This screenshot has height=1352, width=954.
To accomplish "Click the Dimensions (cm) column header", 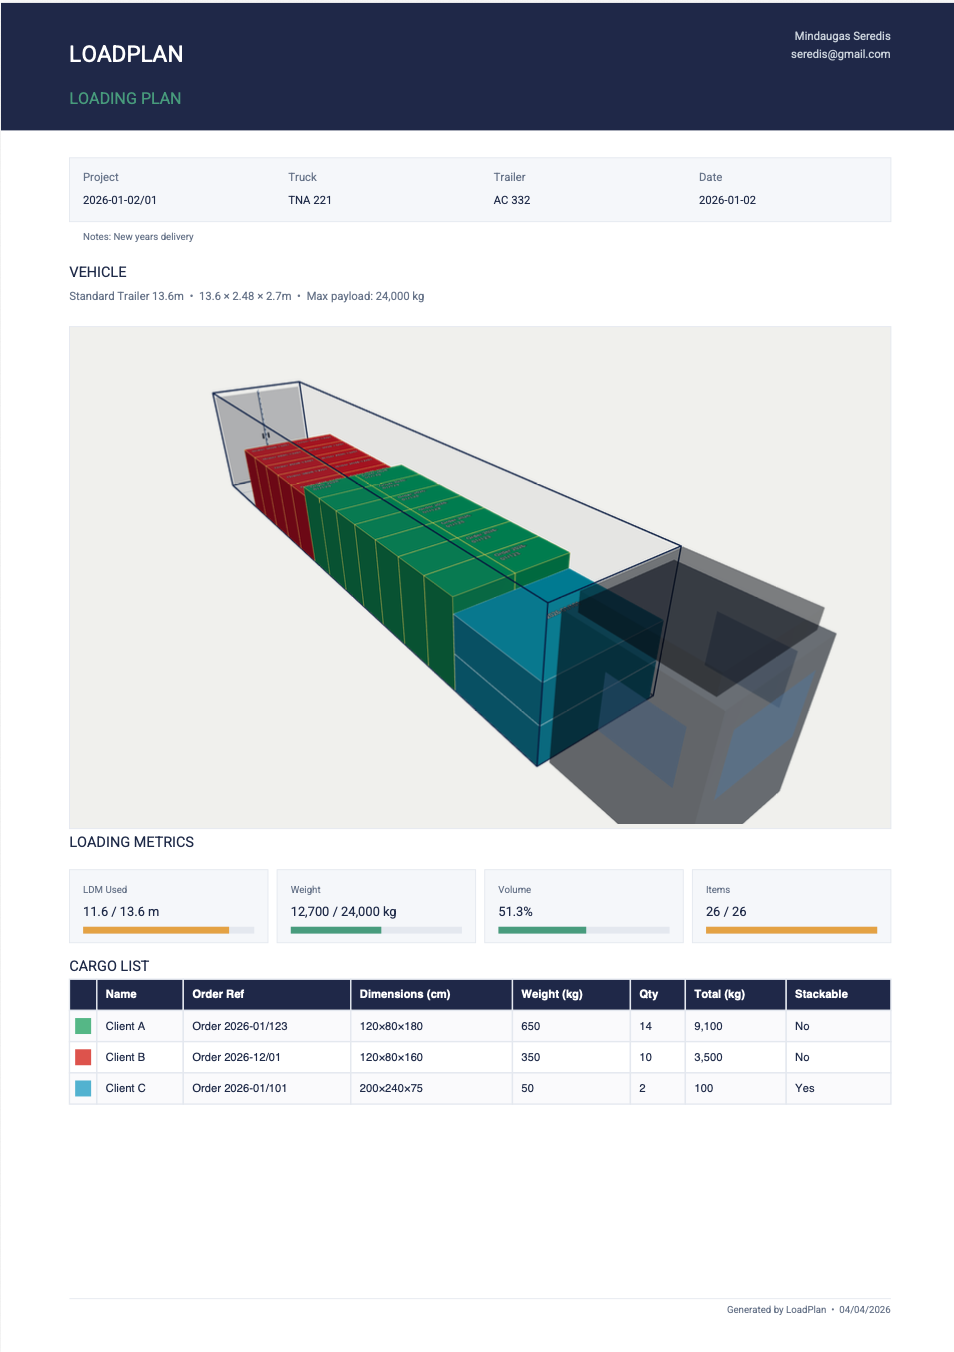I will (x=405, y=994).
